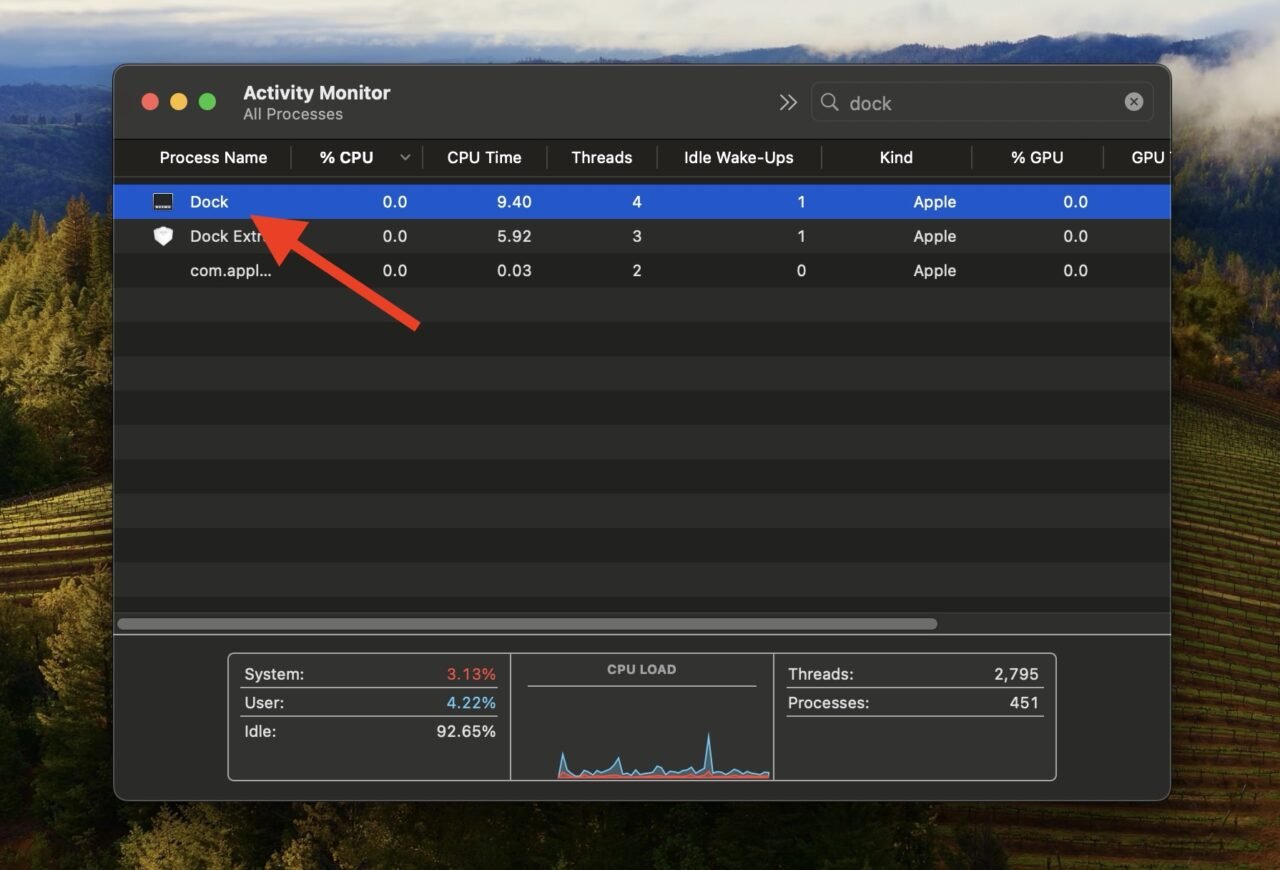Viewport: 1280px width, 870px height.
Task: Click Kind Apple in com.appl row
Action: tap(935, 271)
